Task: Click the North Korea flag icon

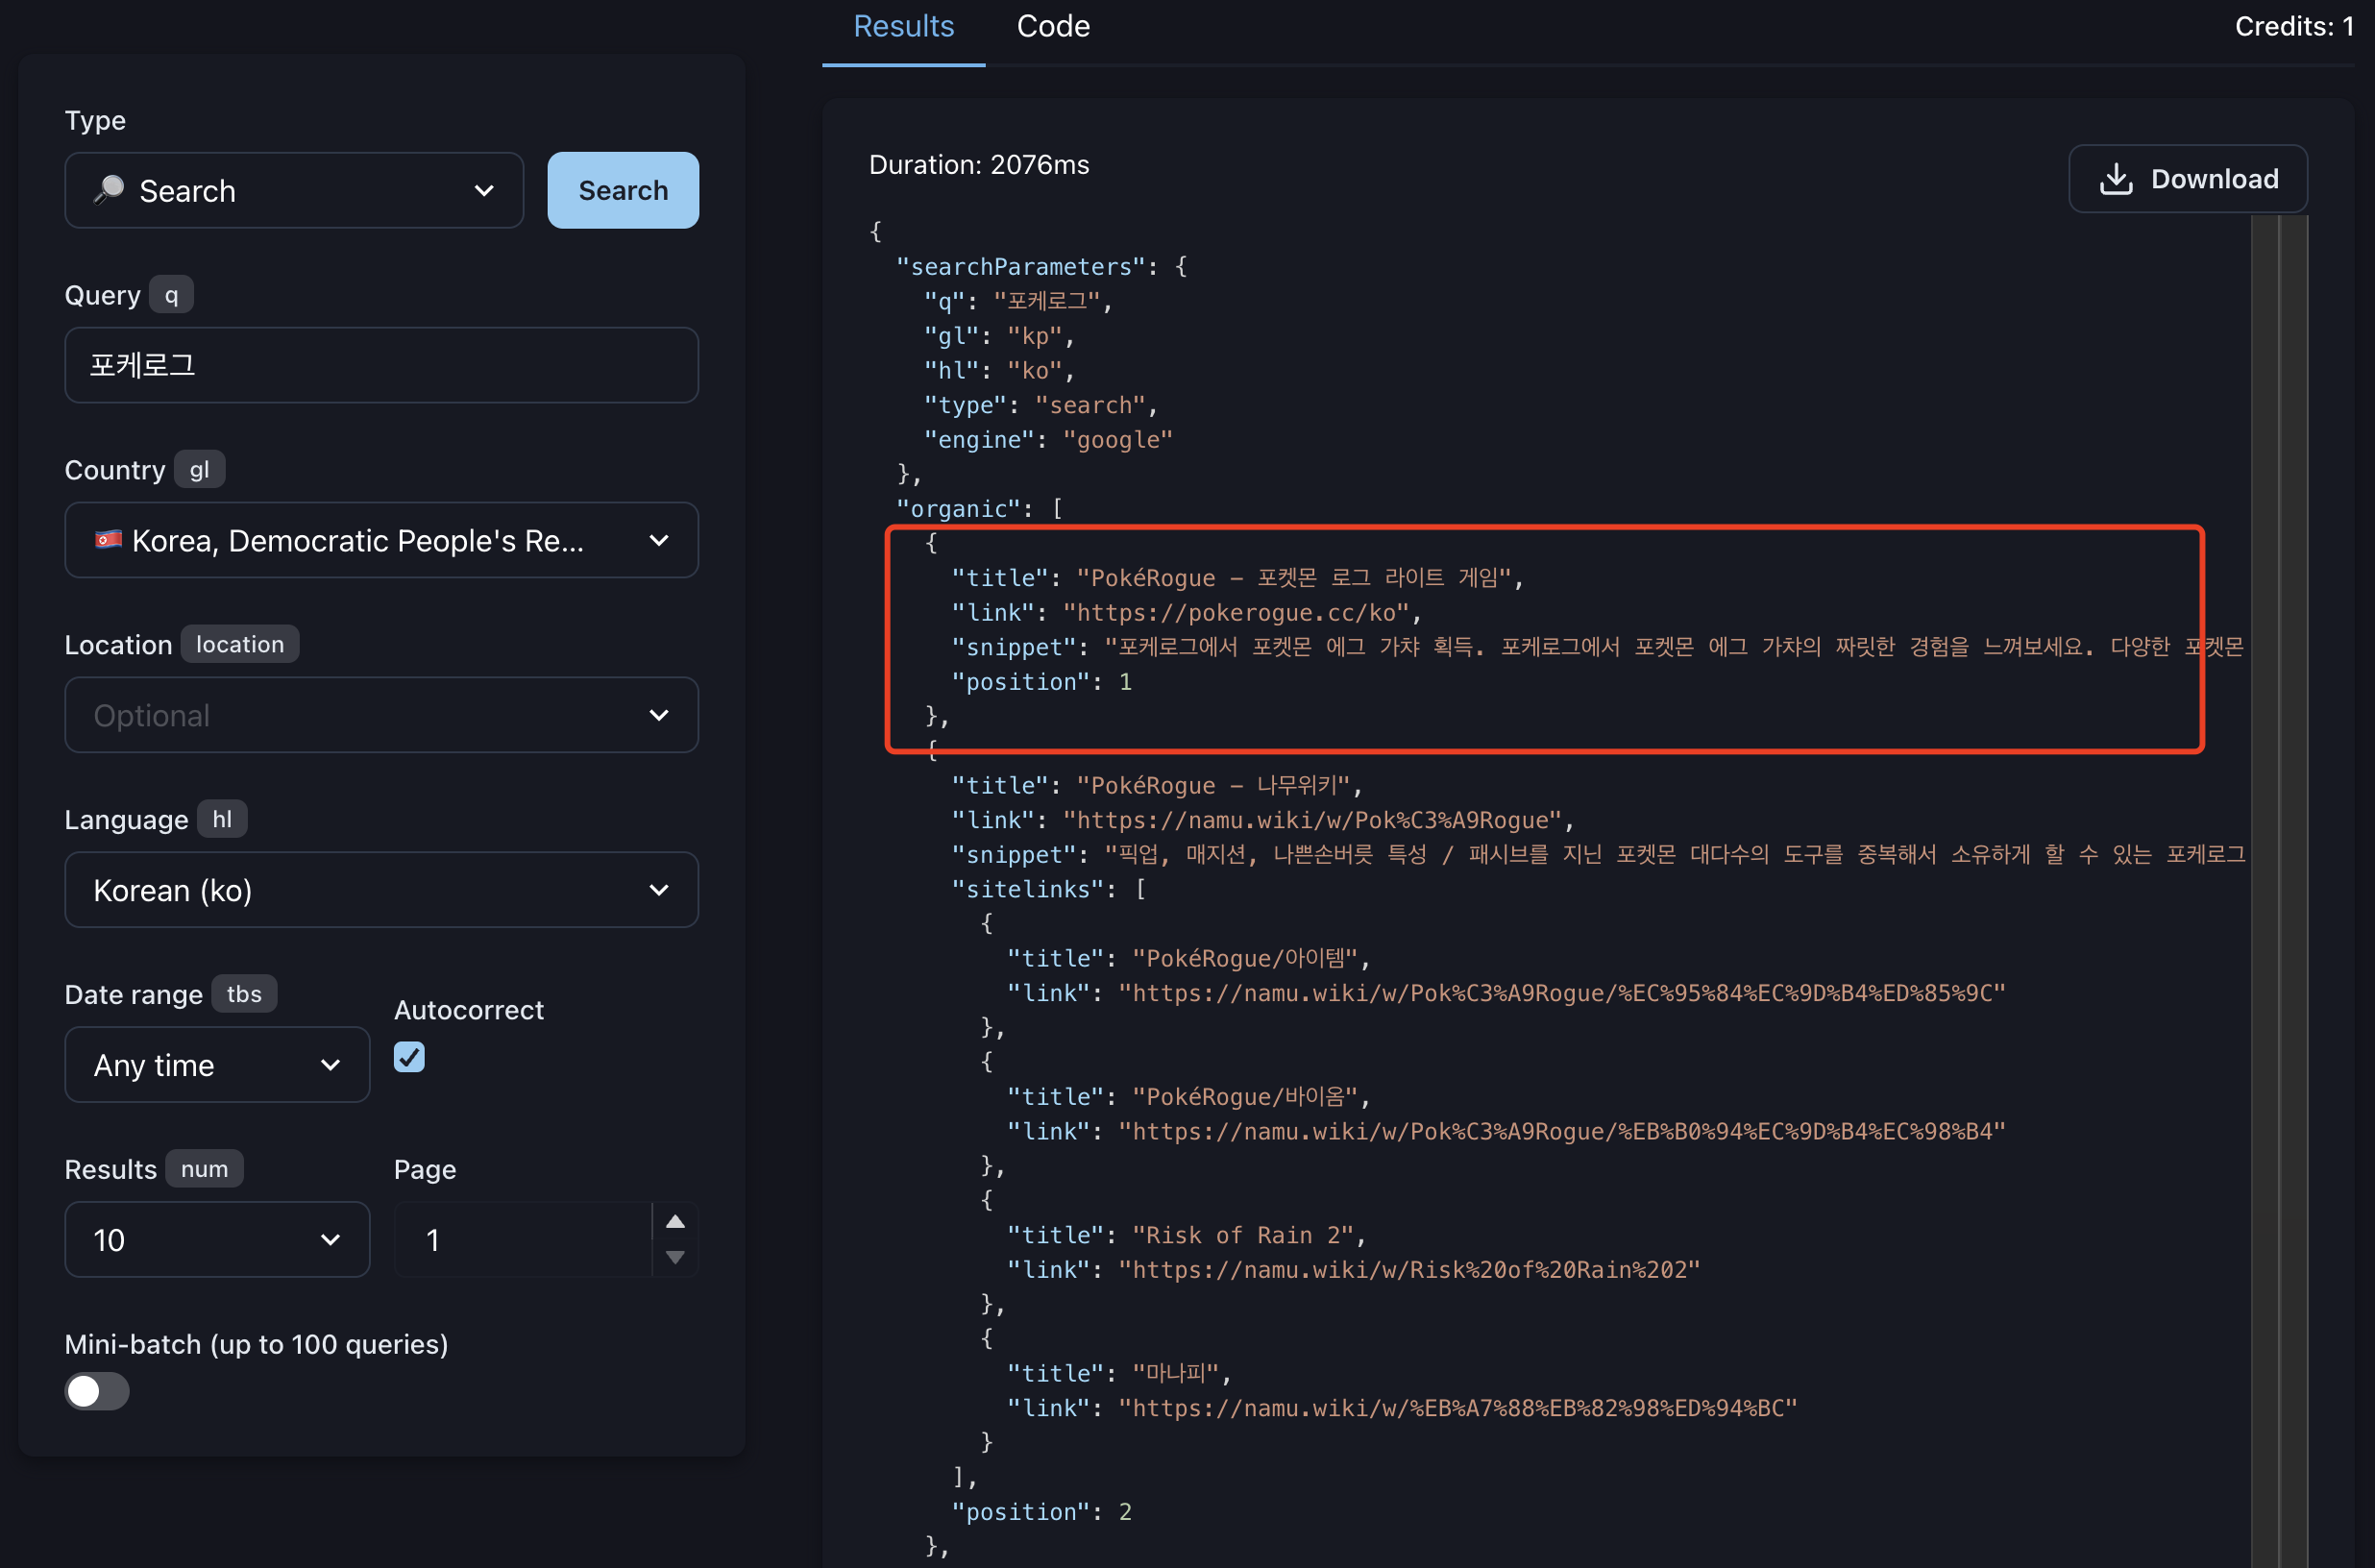Action: [x=108, y=540]
